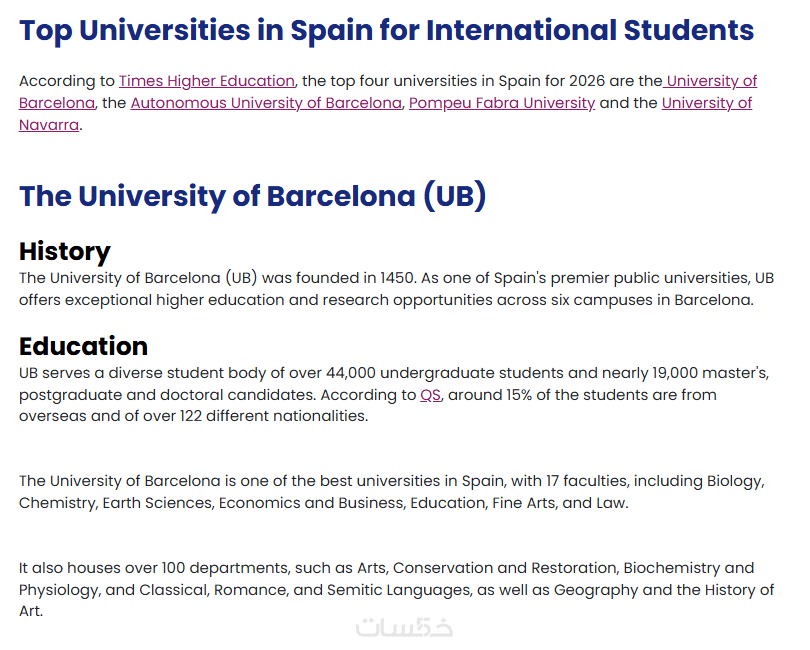Viewport: 810px width, 650px height.
Task: Select the Education subheading
Action: pos(84,346)
